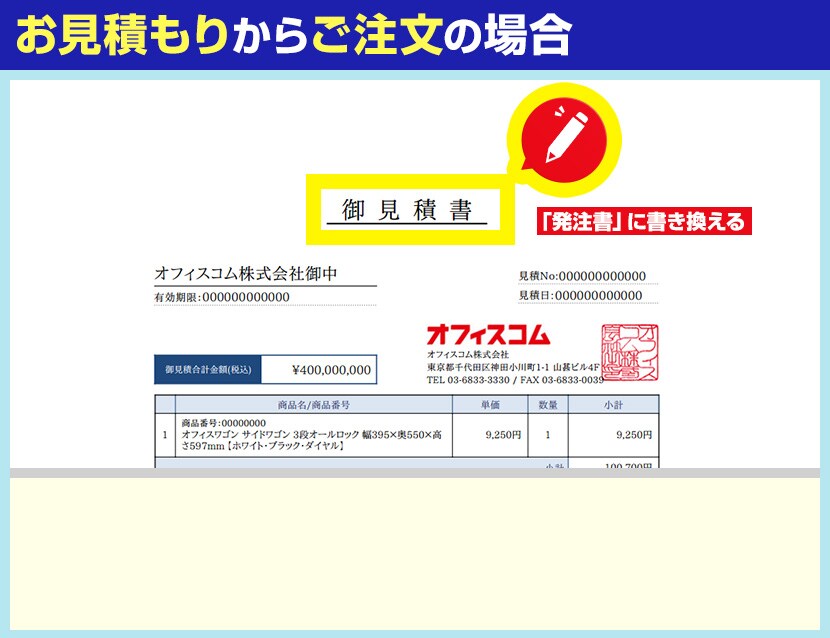The image size is (830, 638).
Task: Click the 見積日:00000000000 field
Action: click(580, 295)
